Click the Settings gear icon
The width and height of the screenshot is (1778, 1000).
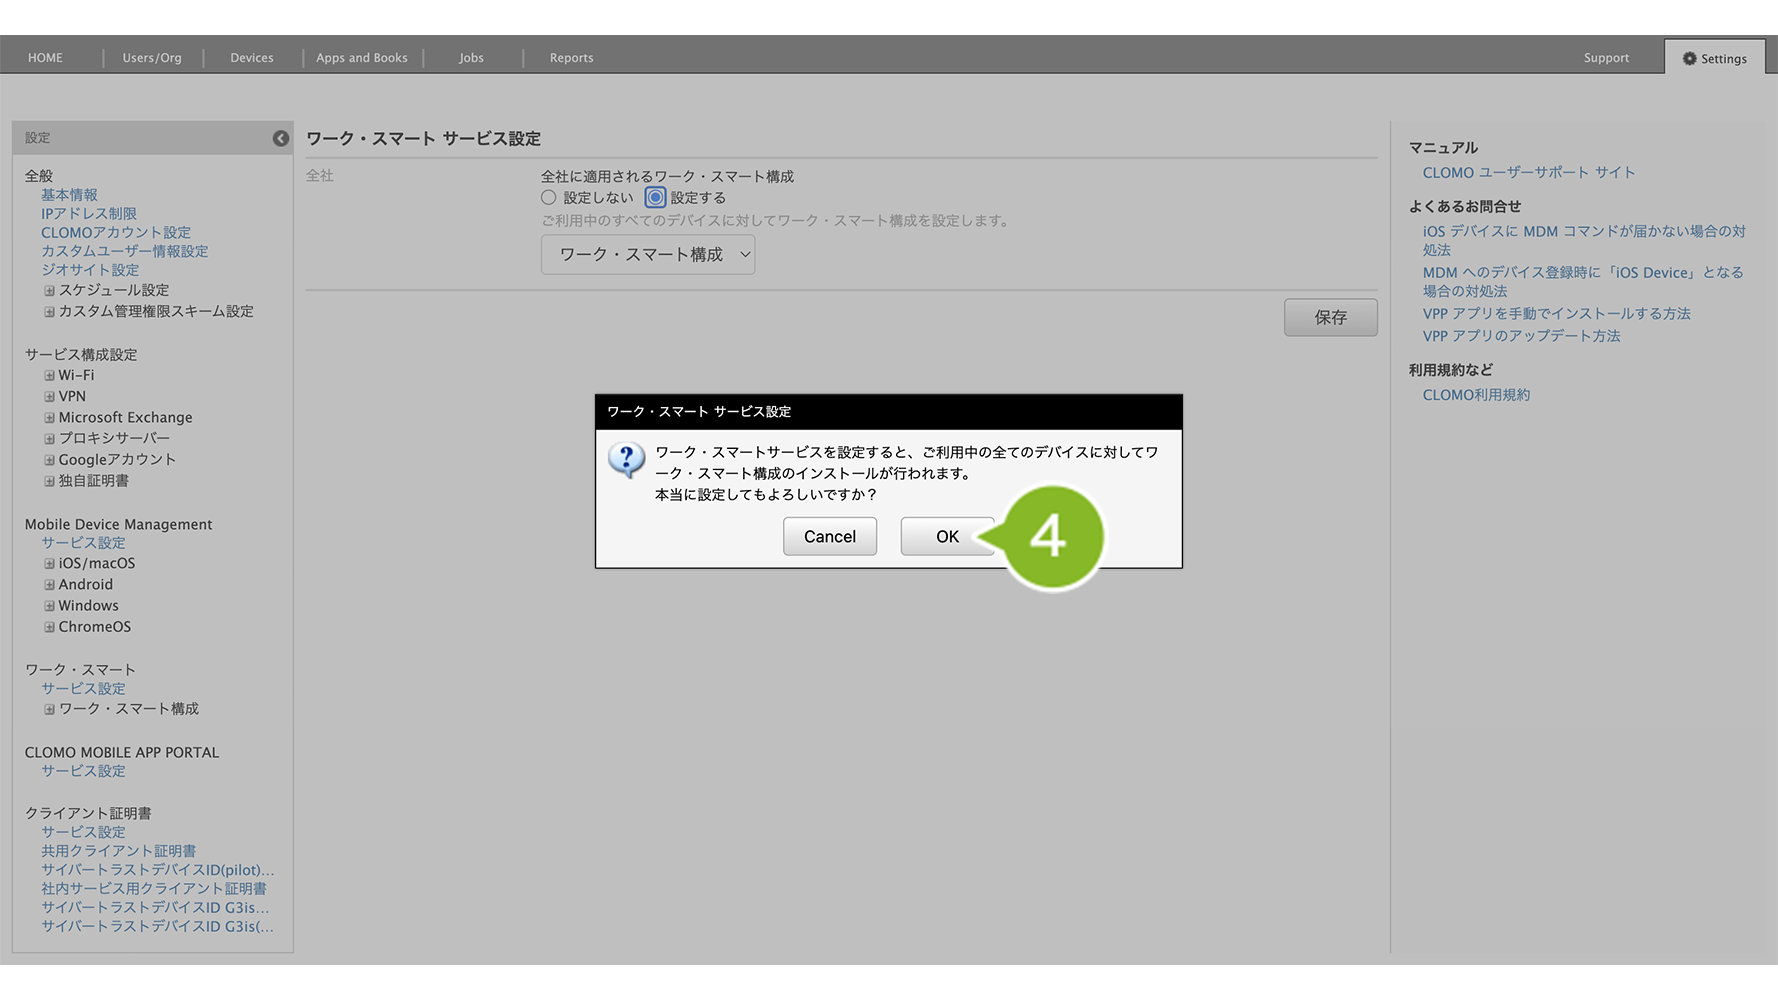click(x=1689, y=59)
